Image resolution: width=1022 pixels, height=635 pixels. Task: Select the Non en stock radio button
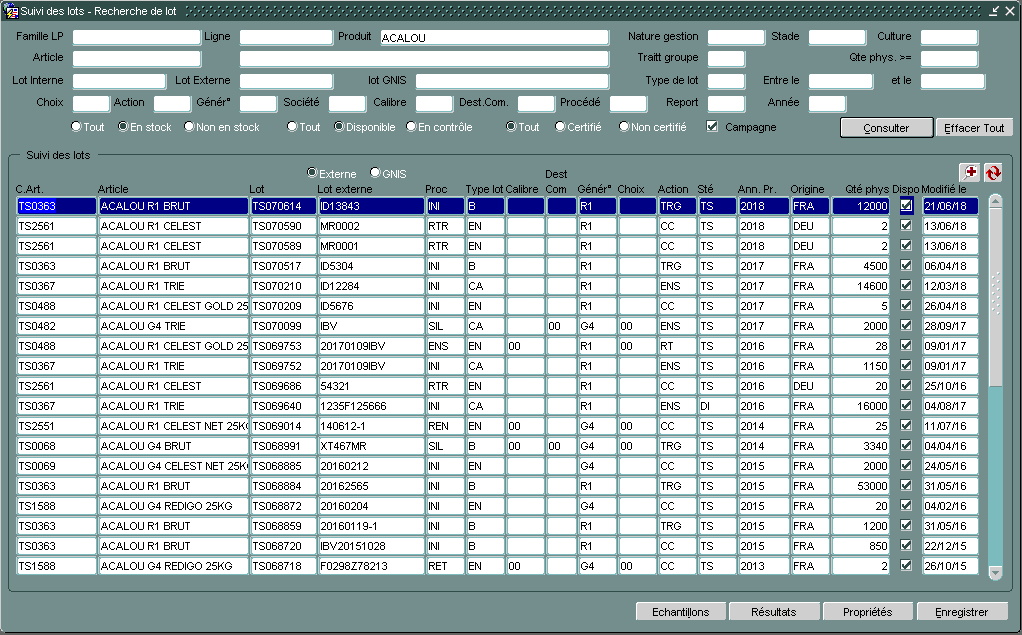(189, 126)
